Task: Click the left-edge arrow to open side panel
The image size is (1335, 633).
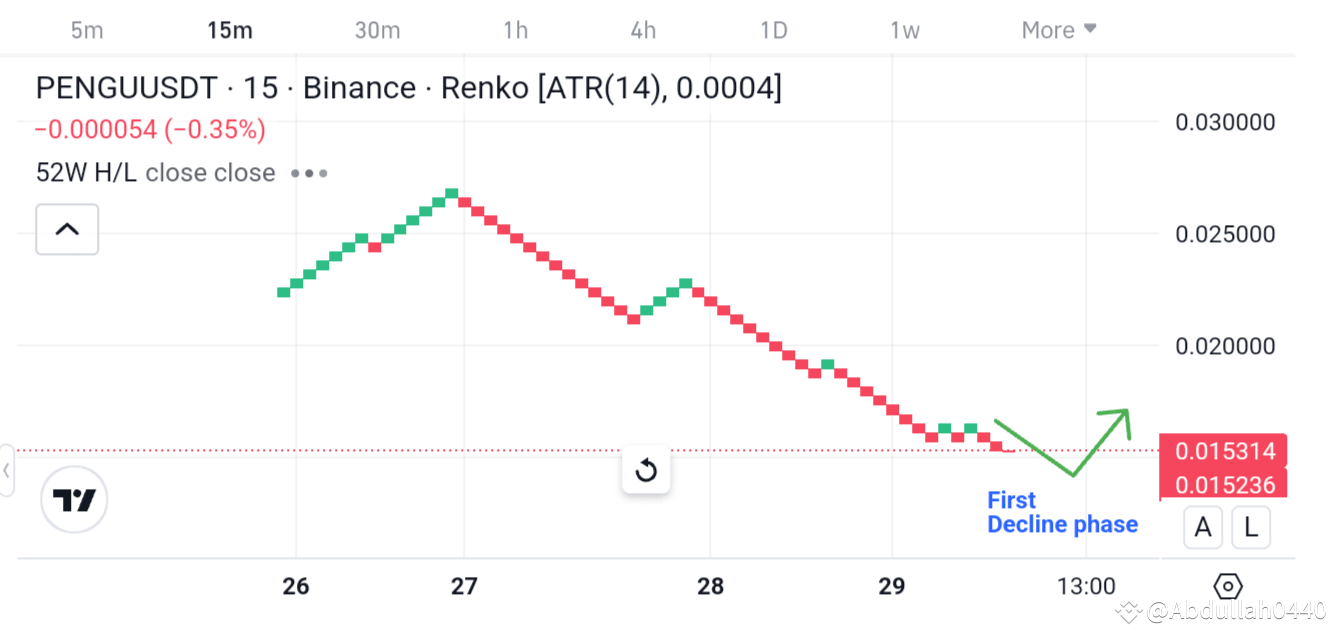Action: tap(7, 470)
